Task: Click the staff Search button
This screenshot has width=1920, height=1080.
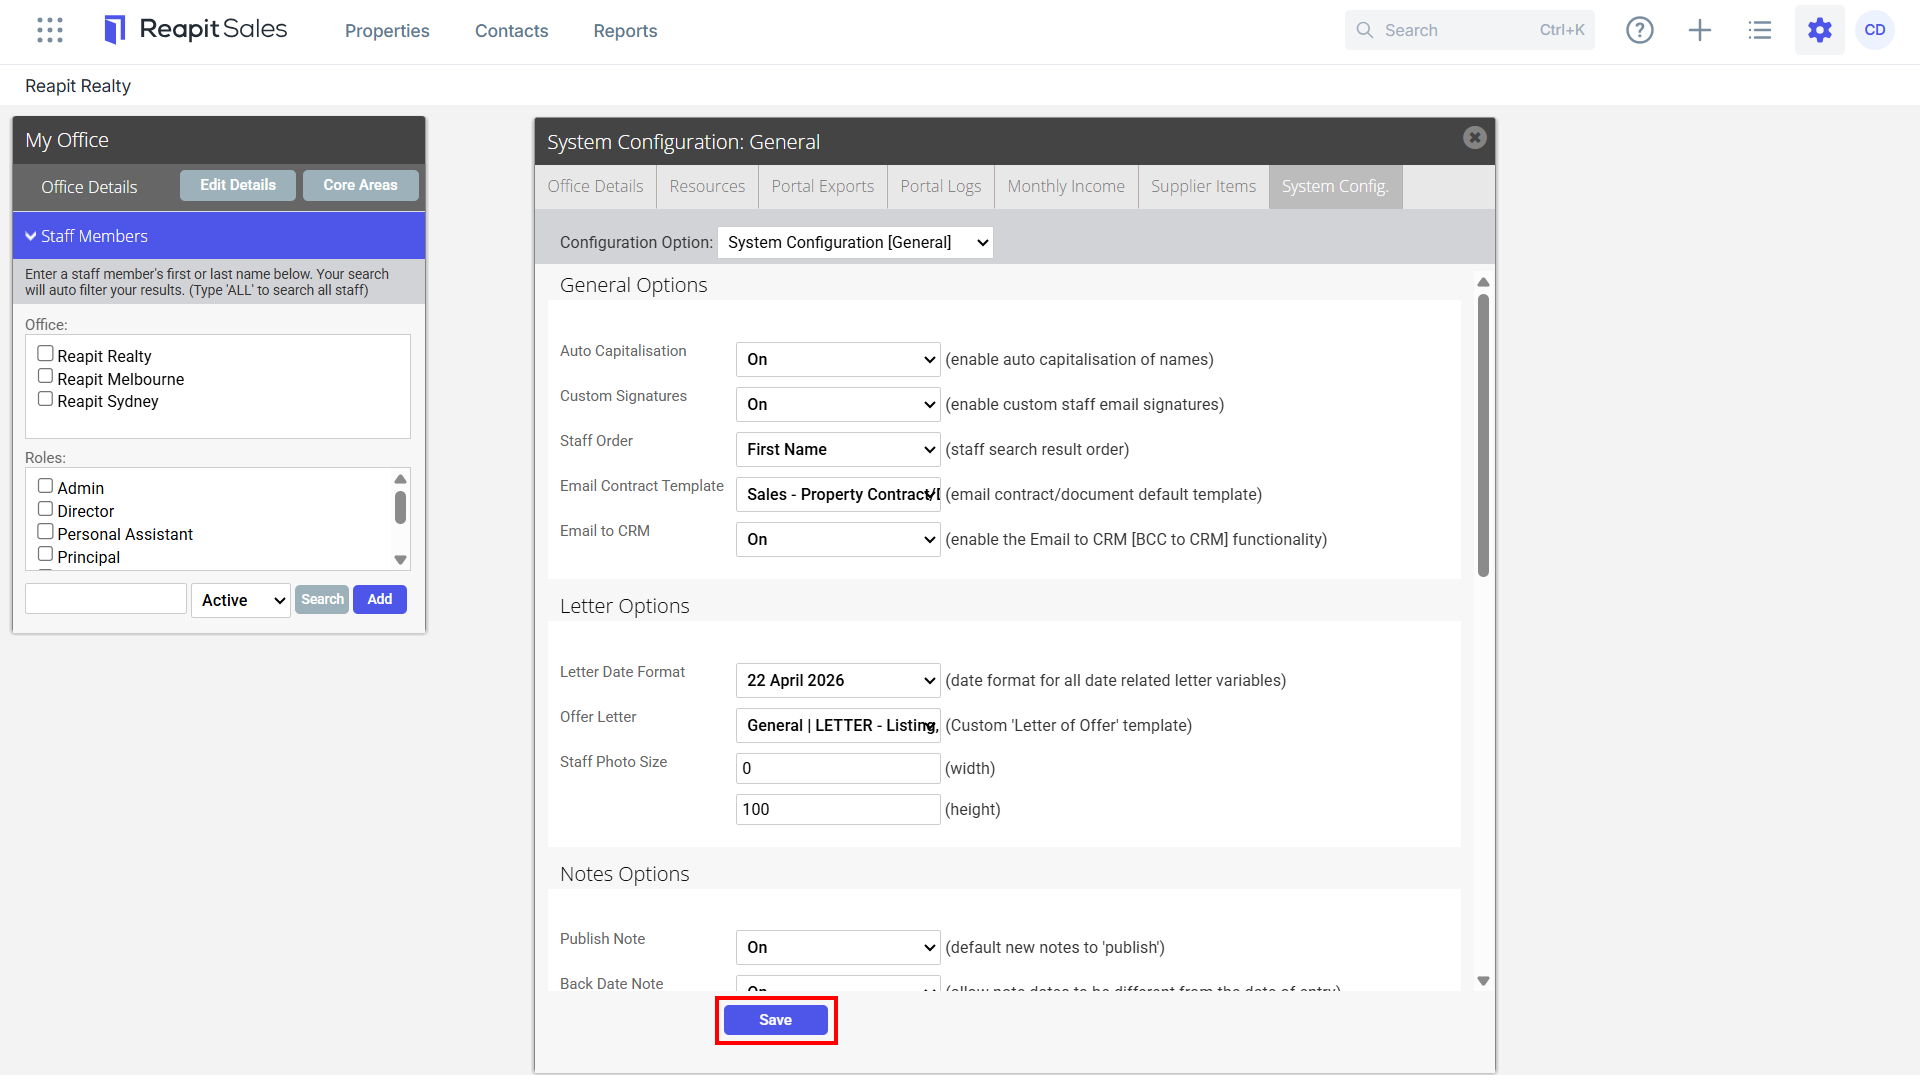Action: 322,599
